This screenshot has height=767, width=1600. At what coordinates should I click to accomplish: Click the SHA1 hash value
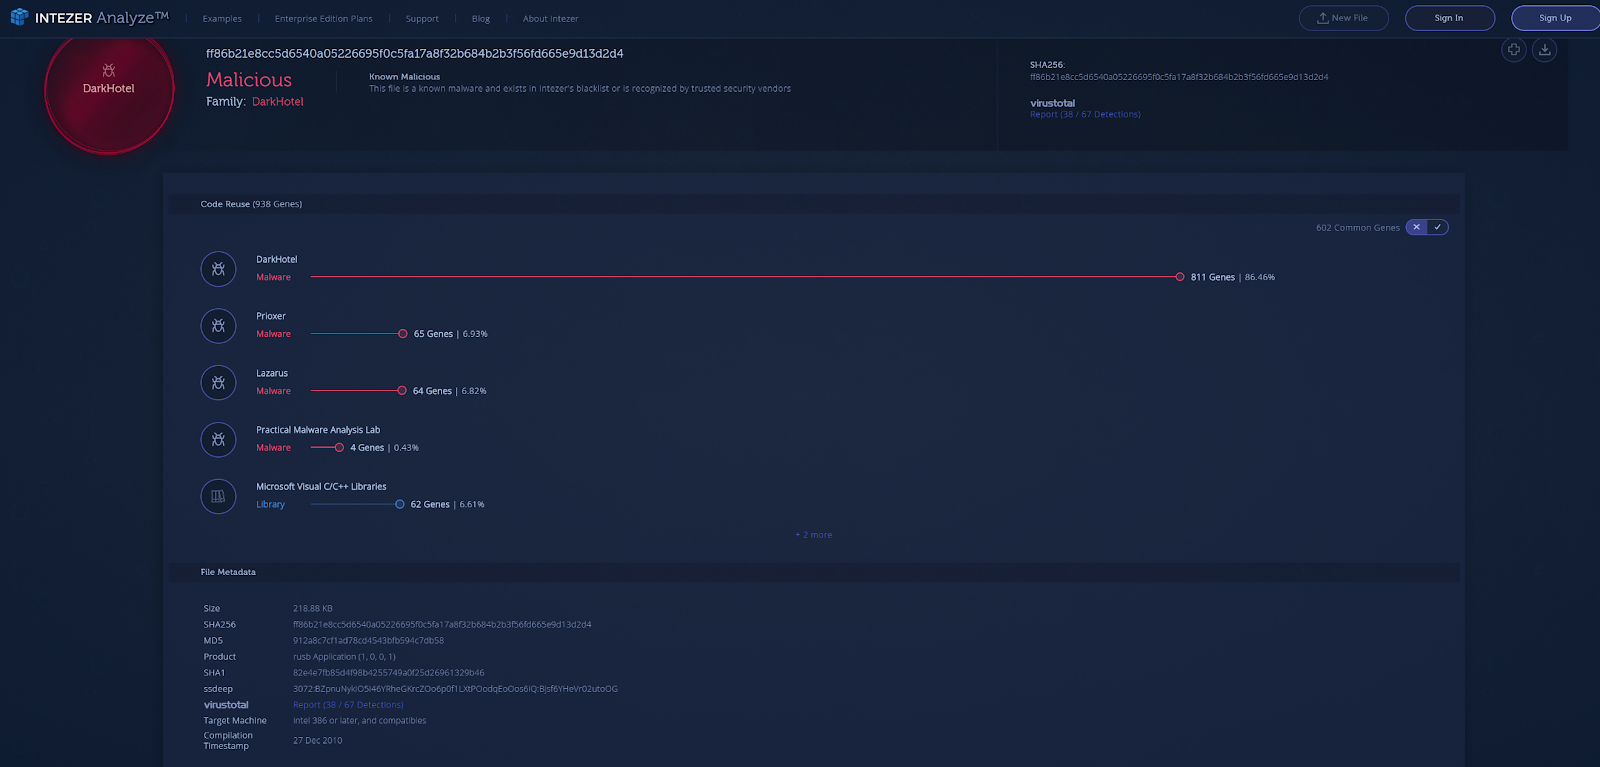tap(388, 673)
